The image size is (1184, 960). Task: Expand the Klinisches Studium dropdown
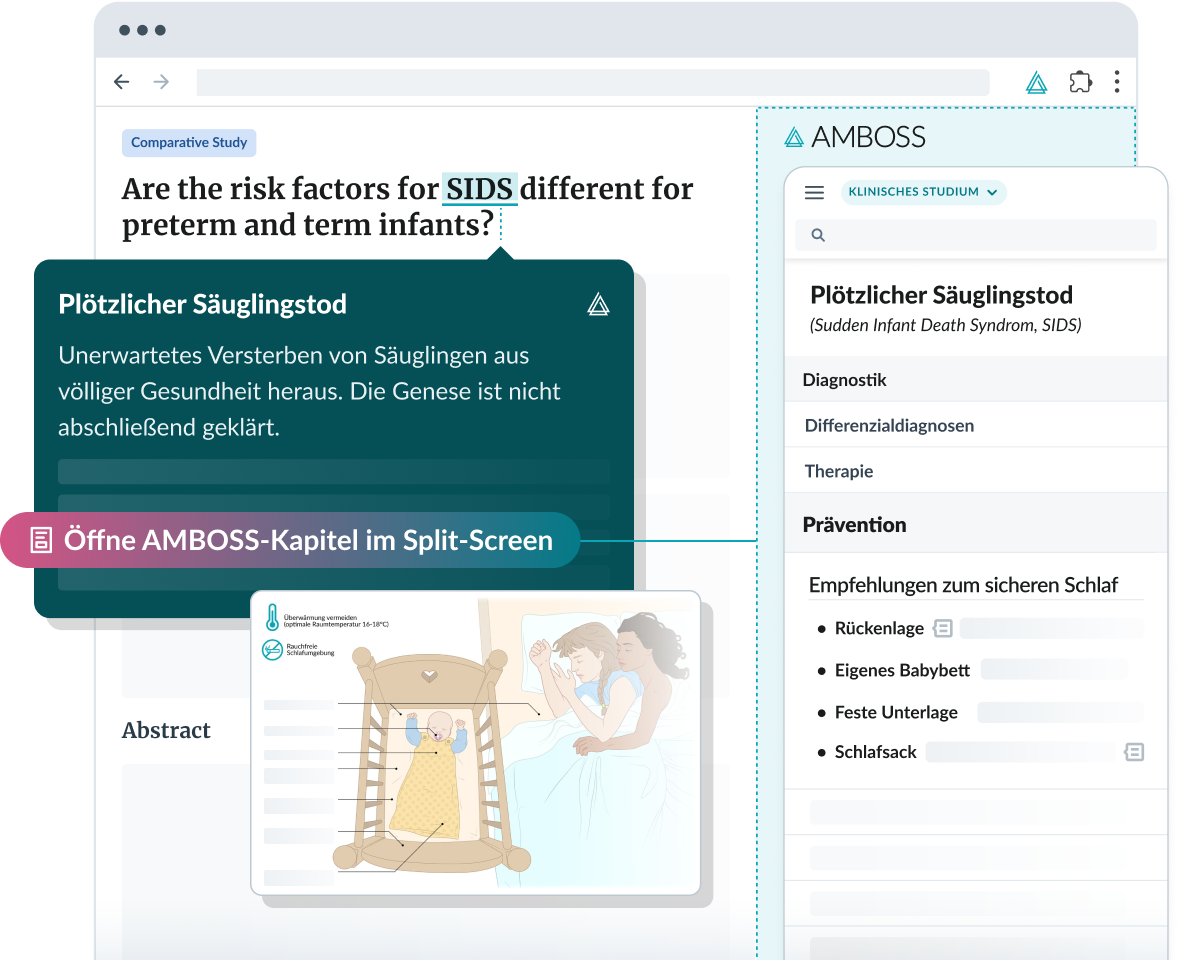click(923, 192)
